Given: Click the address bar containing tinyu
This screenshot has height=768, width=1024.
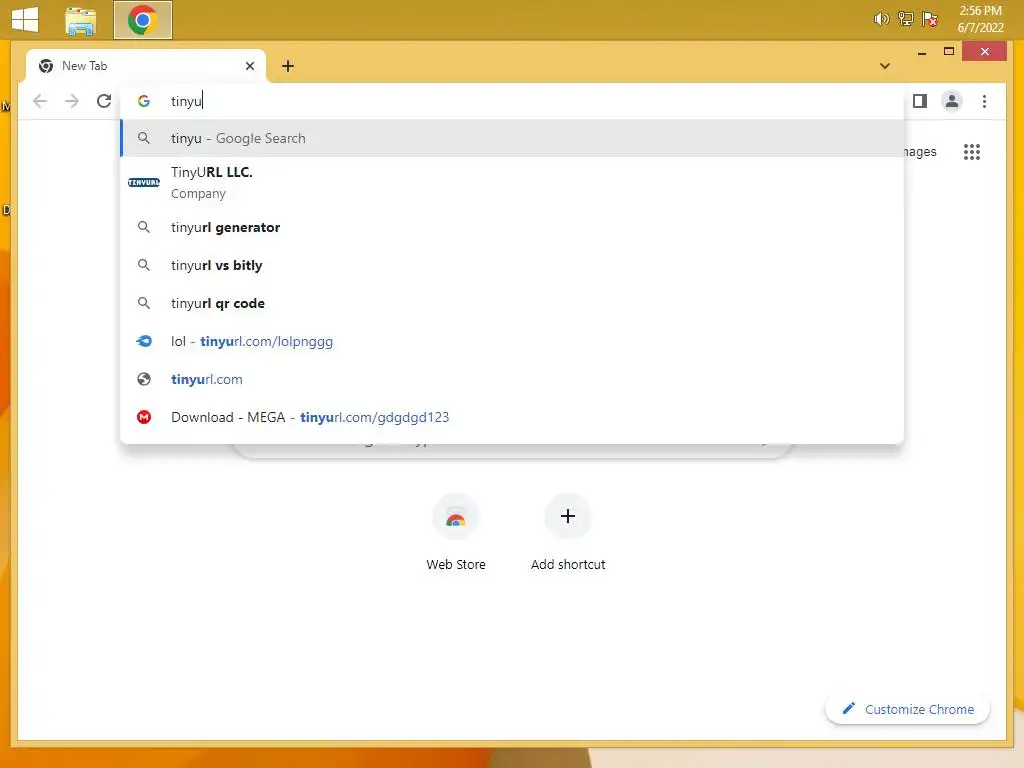Looking at the screenshot, I should pyautogui.click(x=512, y=101).
